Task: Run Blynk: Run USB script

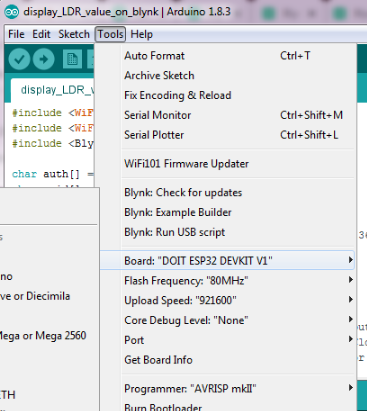Action: pos(228,232)
